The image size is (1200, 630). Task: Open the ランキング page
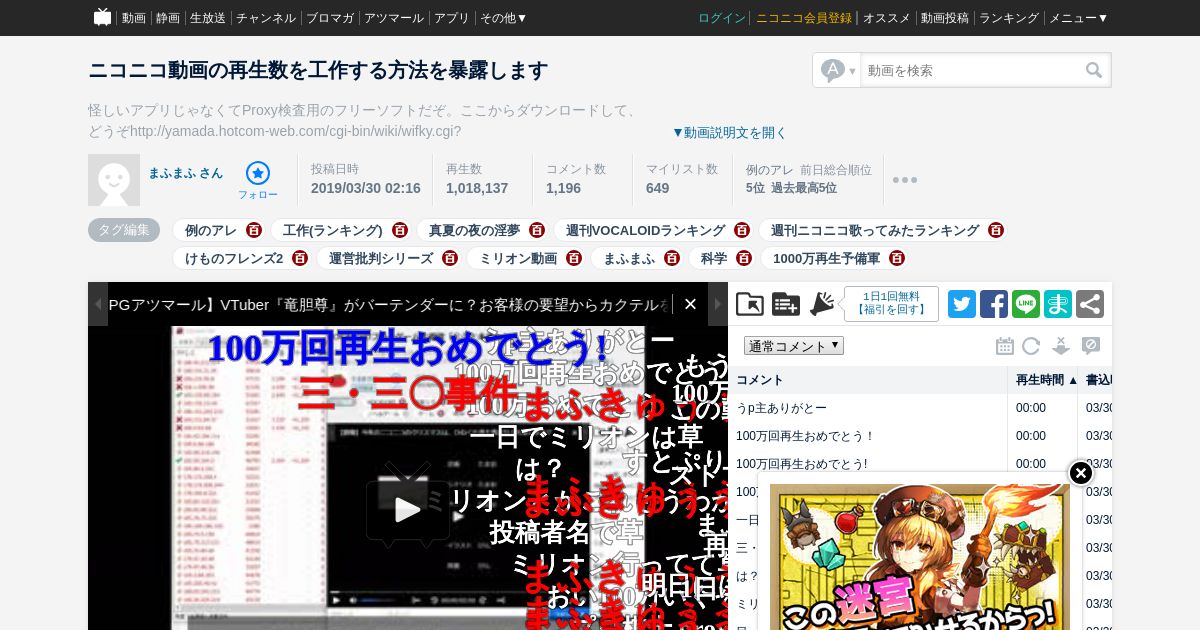click(x=1009, y=18)
